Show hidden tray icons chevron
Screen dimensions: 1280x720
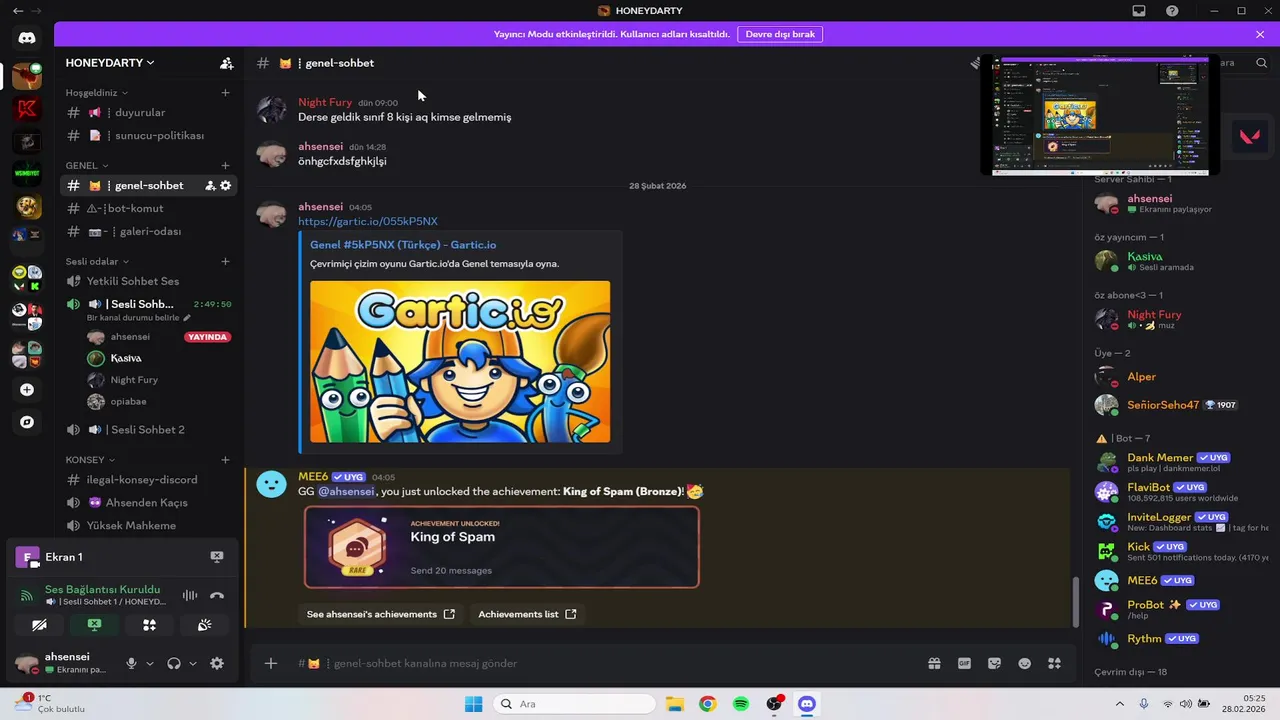[x=1122, y=704]
